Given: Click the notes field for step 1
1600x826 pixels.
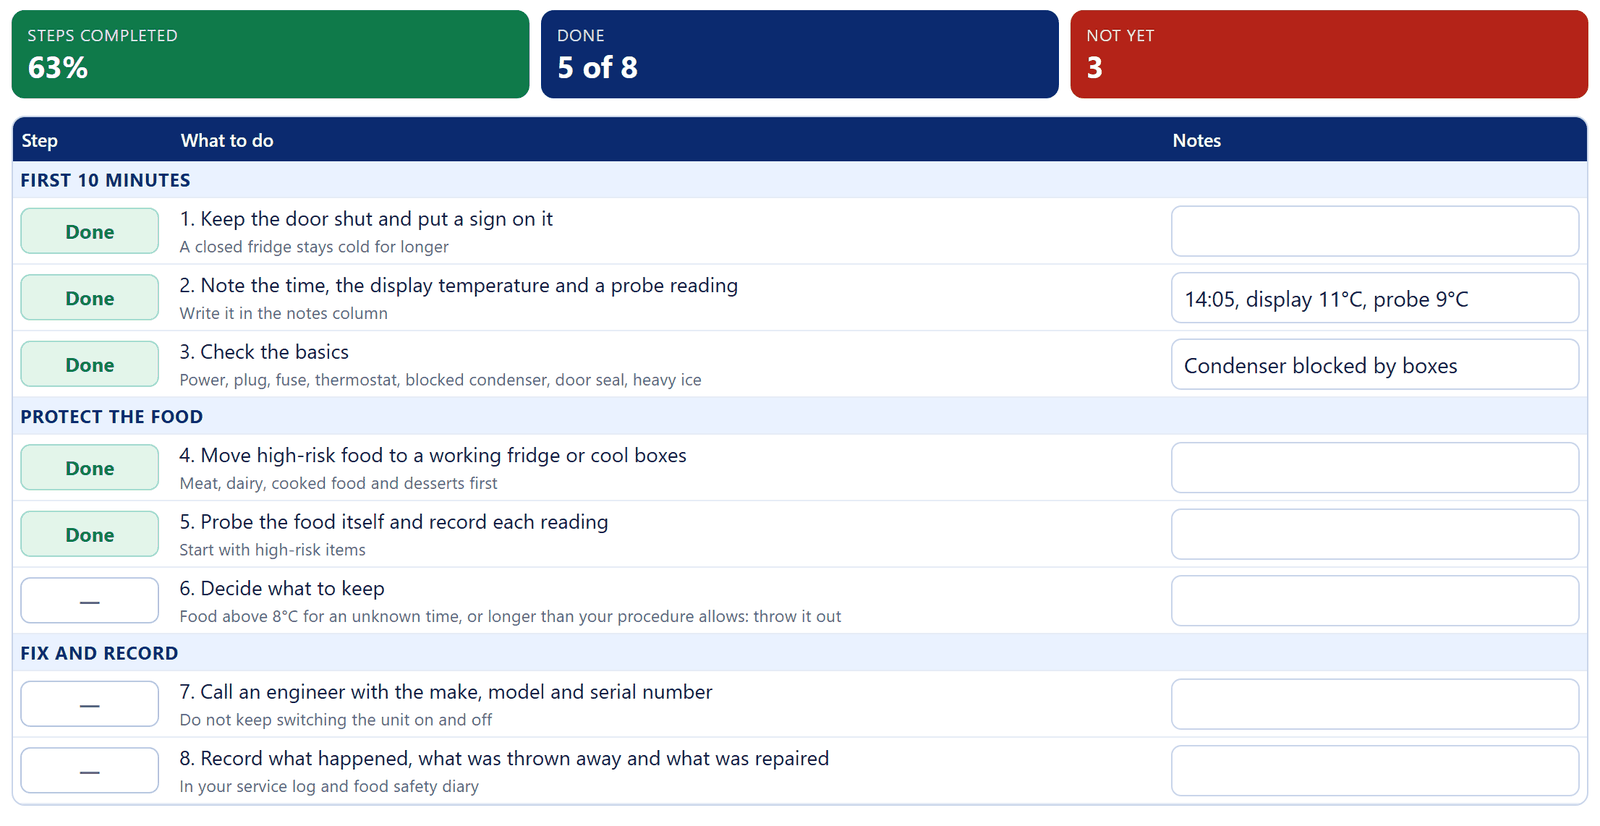Looking at the screenshot, I should tap(1375, 231).
